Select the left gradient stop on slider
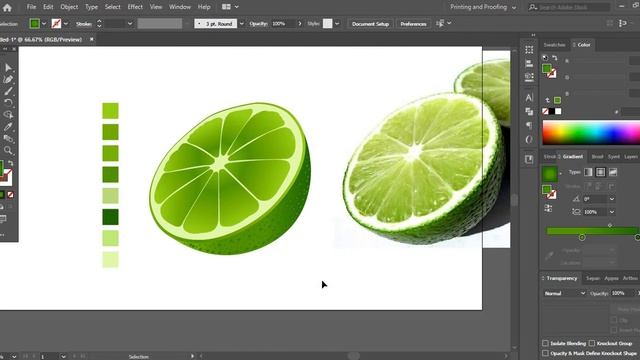640x360 pixels. click(x=582, y=237)
